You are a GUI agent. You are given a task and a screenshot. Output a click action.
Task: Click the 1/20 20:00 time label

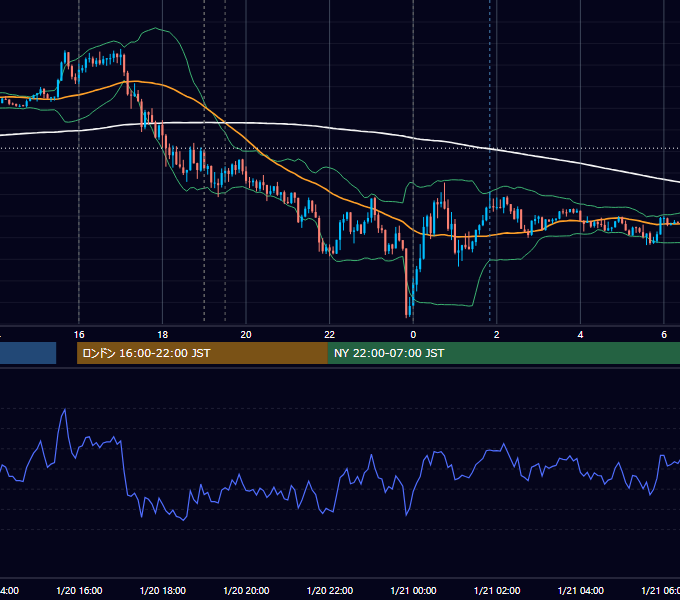(x=246, y=590)
